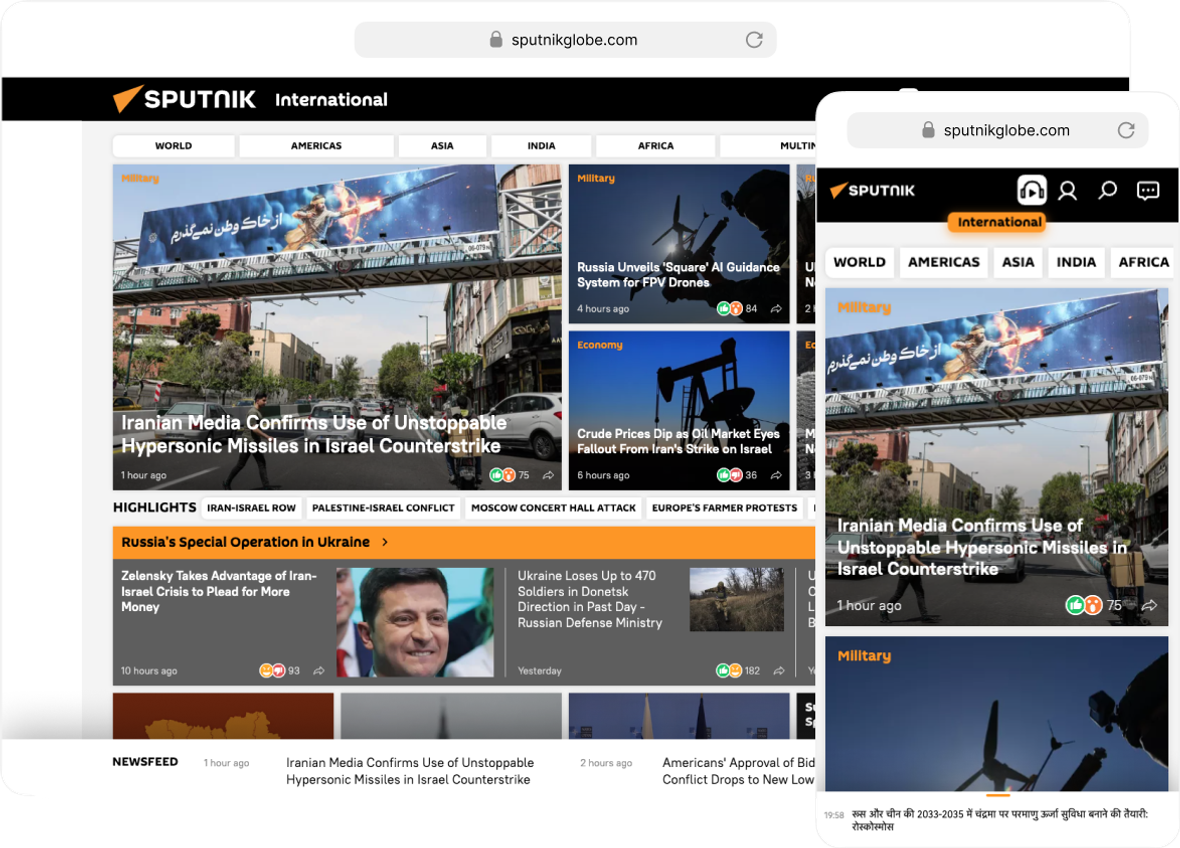Share the Zelensky article via the arrow icon
The image size is (1180, 848).
tap(320, 670)
